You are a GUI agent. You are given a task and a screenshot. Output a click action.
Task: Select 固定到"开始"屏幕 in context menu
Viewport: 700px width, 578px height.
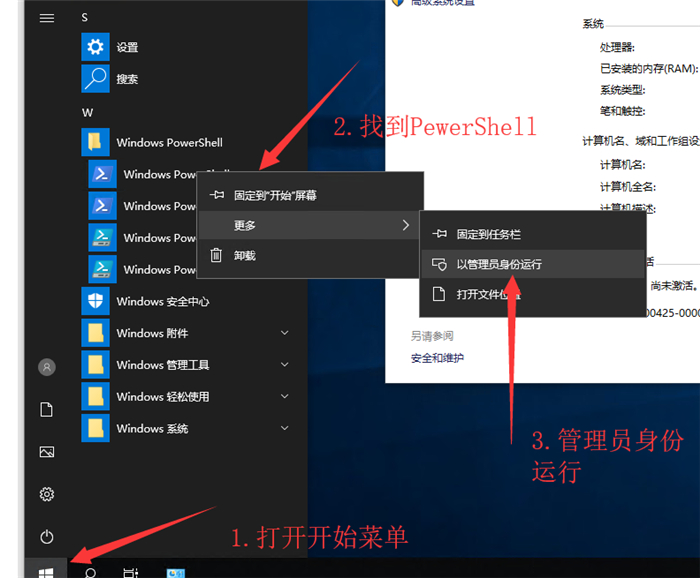tap(310, 195)
